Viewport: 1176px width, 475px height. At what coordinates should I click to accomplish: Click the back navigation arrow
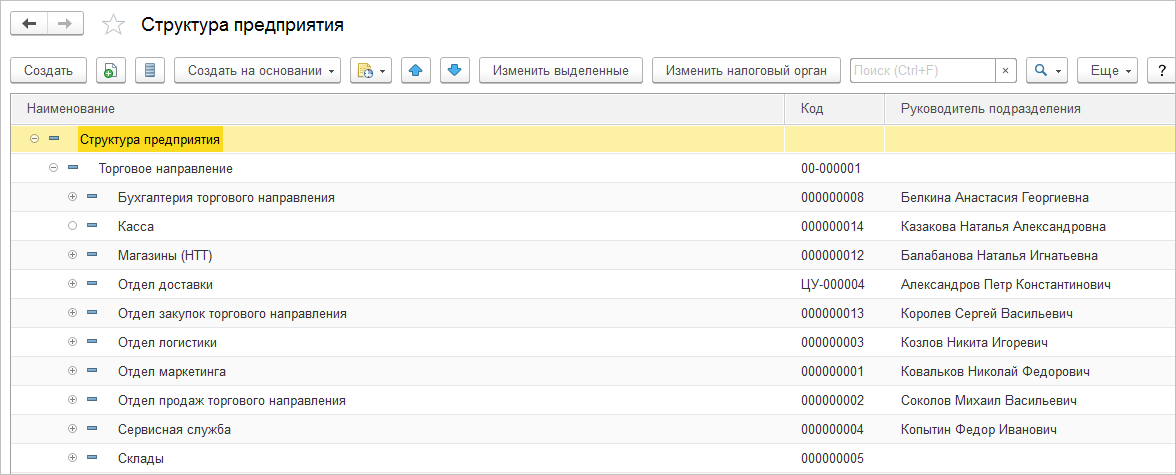[x=29, y=24]
